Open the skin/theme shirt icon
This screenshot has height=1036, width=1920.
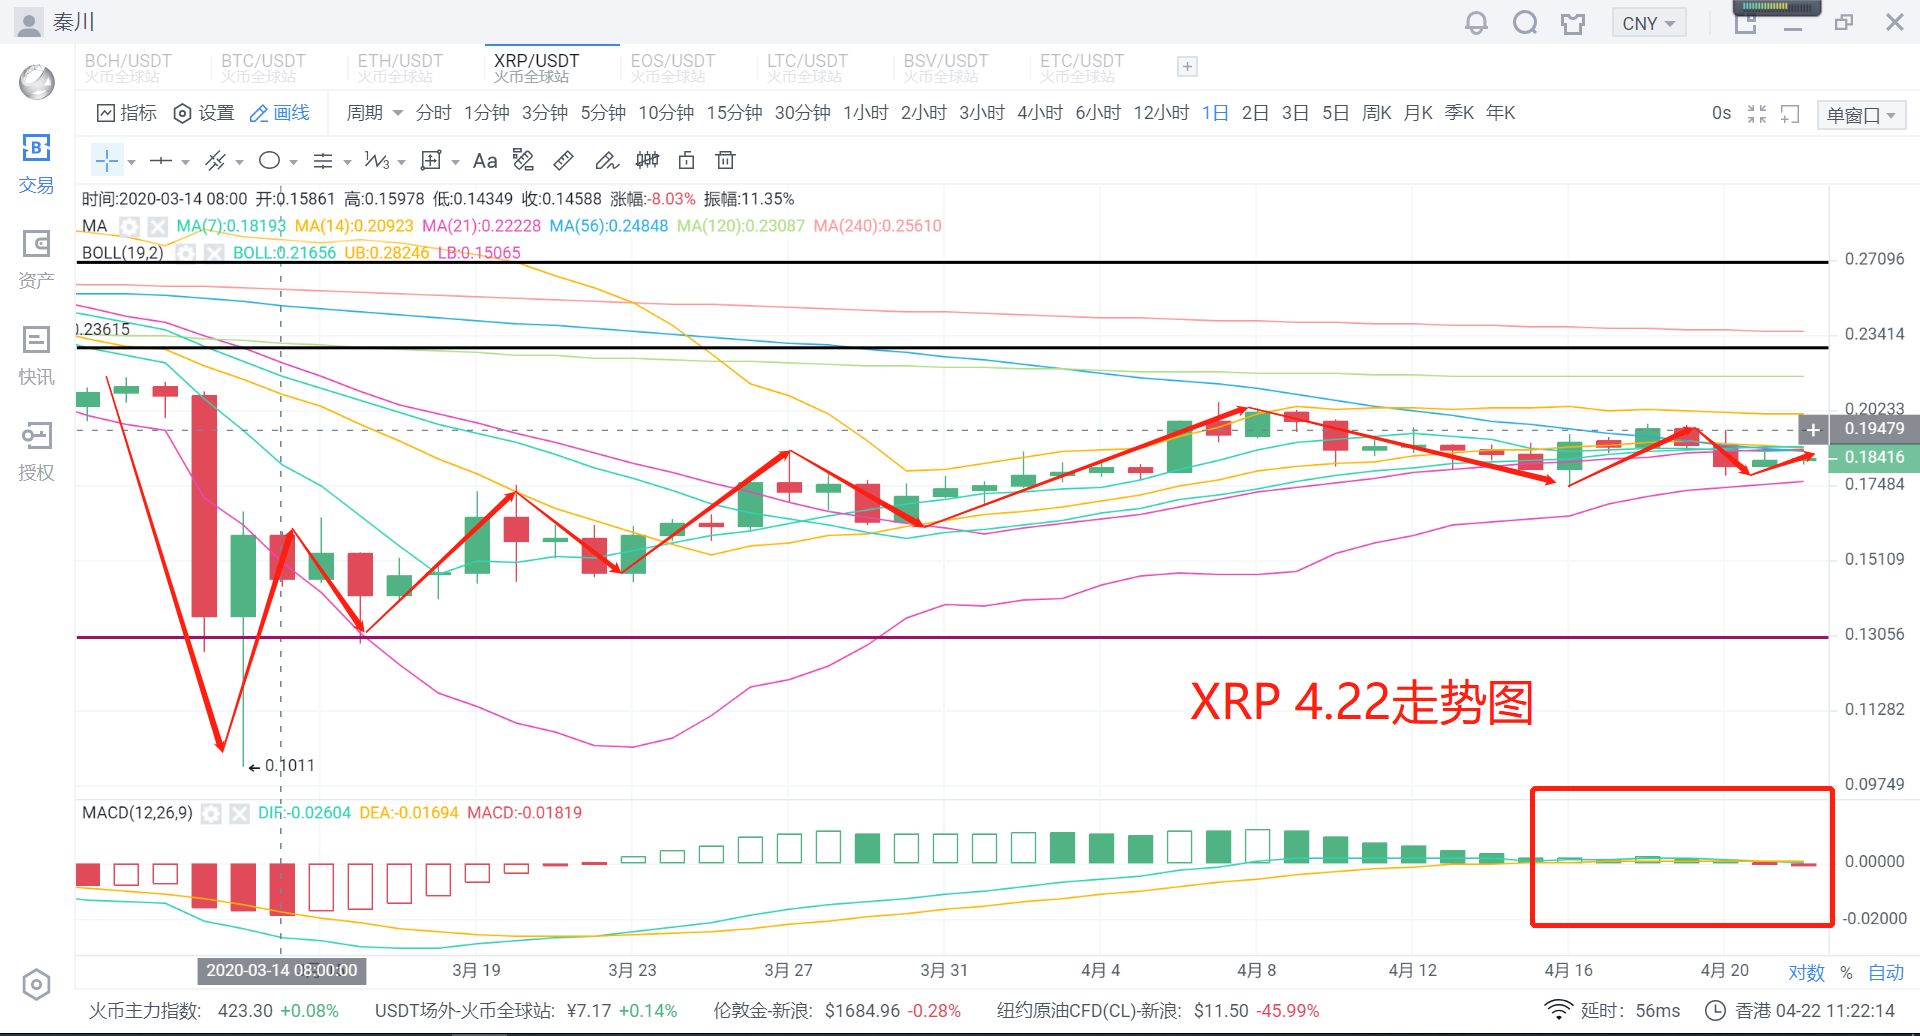click(x=1573, y=23)
